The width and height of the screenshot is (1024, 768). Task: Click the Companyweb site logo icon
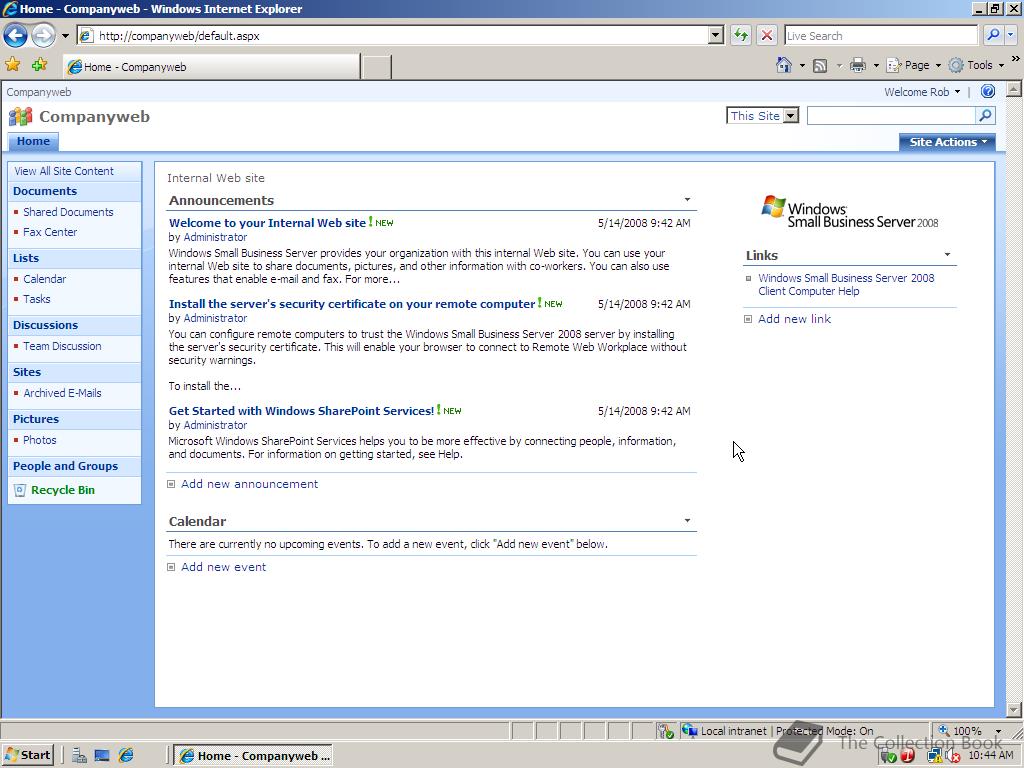pyautogui.click(x=20, y=117)
